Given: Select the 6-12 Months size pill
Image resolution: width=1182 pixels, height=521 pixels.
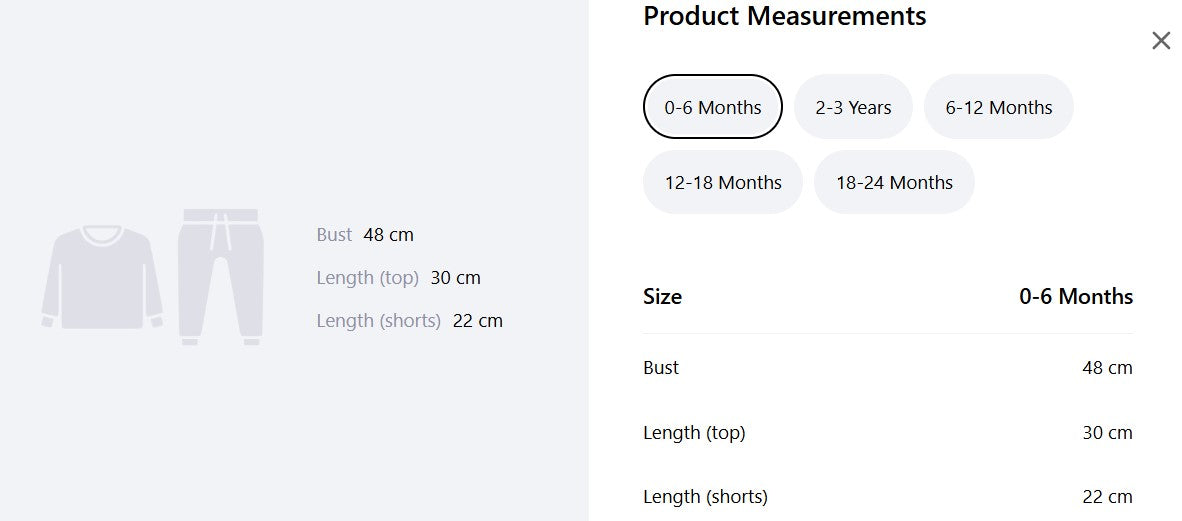Looking at the screenshot, I should coord(998,107).
